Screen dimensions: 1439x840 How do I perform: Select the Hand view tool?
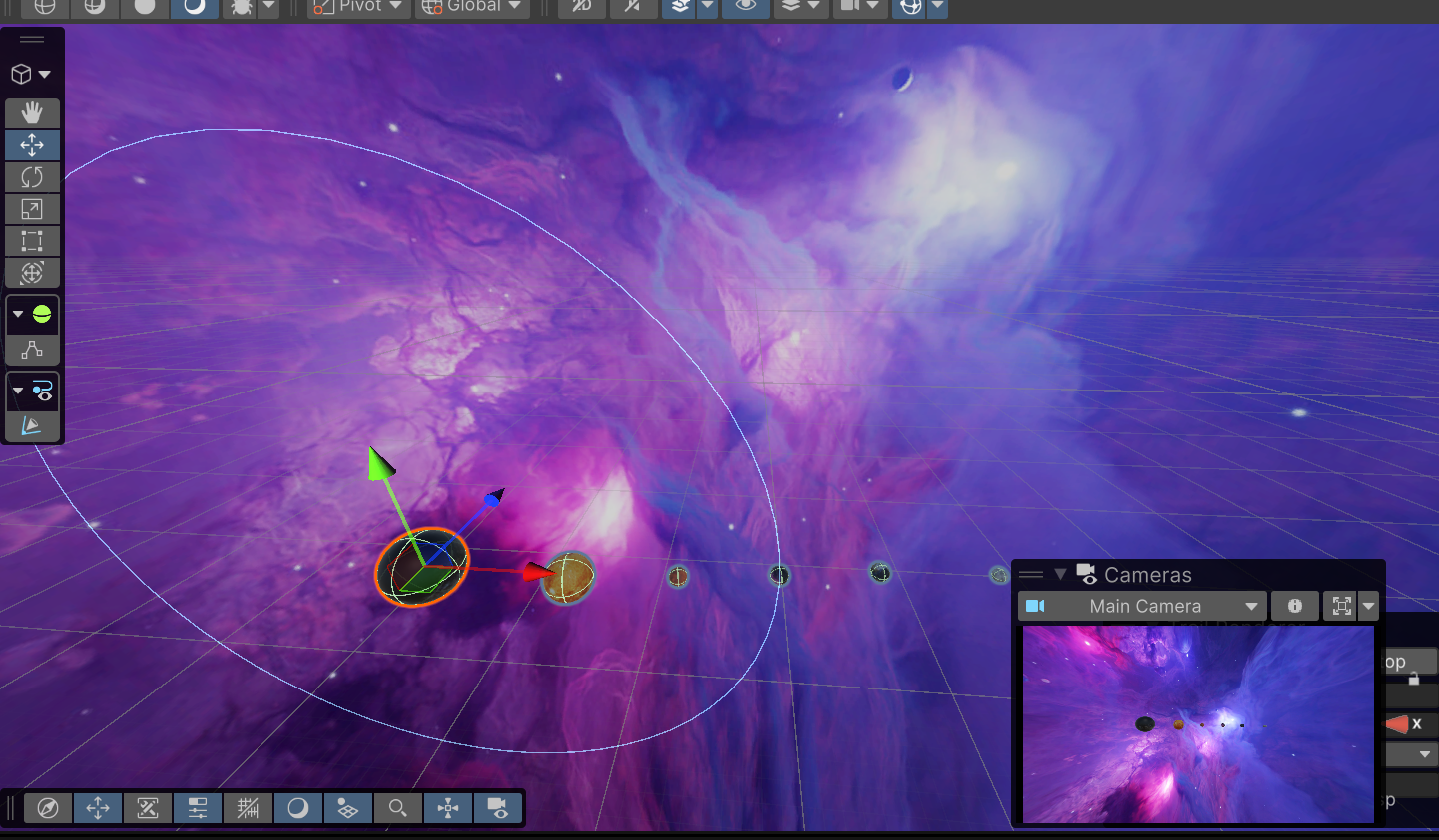point(32,113)
